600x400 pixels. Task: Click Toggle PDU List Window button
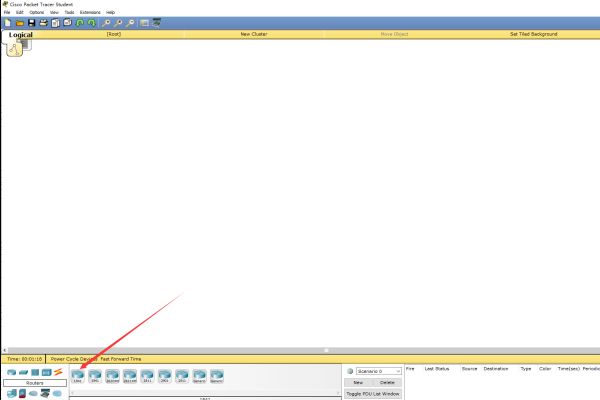click(373, 393)
